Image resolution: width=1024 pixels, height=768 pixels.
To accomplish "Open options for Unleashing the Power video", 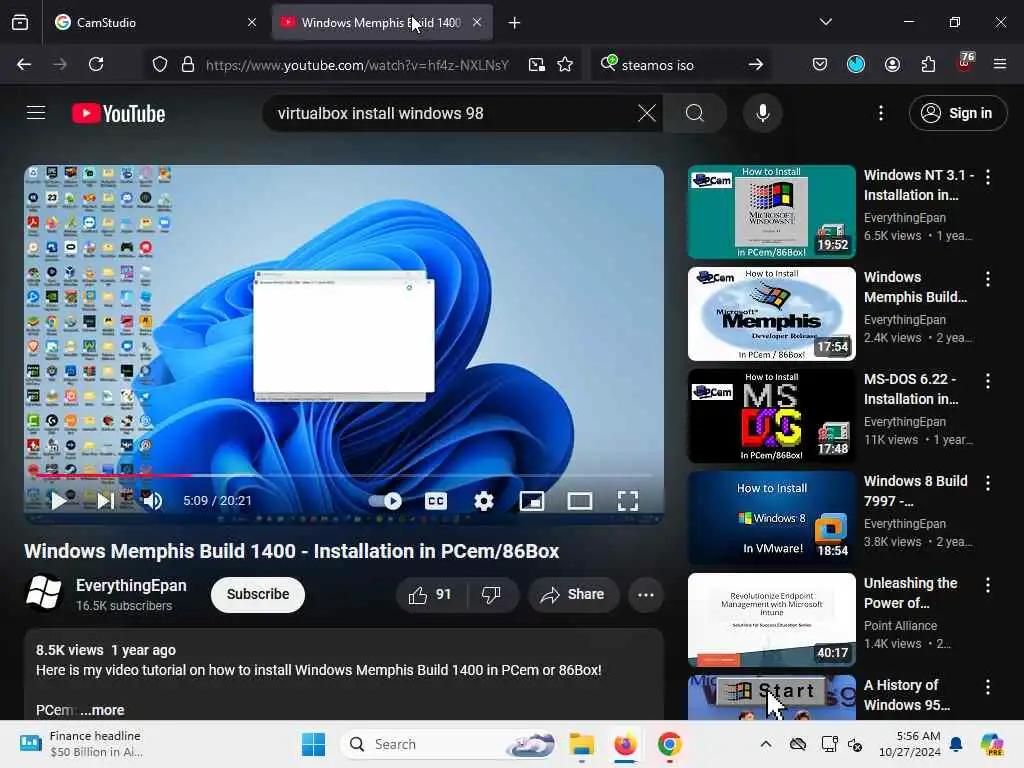I will (x=988, y=585).
